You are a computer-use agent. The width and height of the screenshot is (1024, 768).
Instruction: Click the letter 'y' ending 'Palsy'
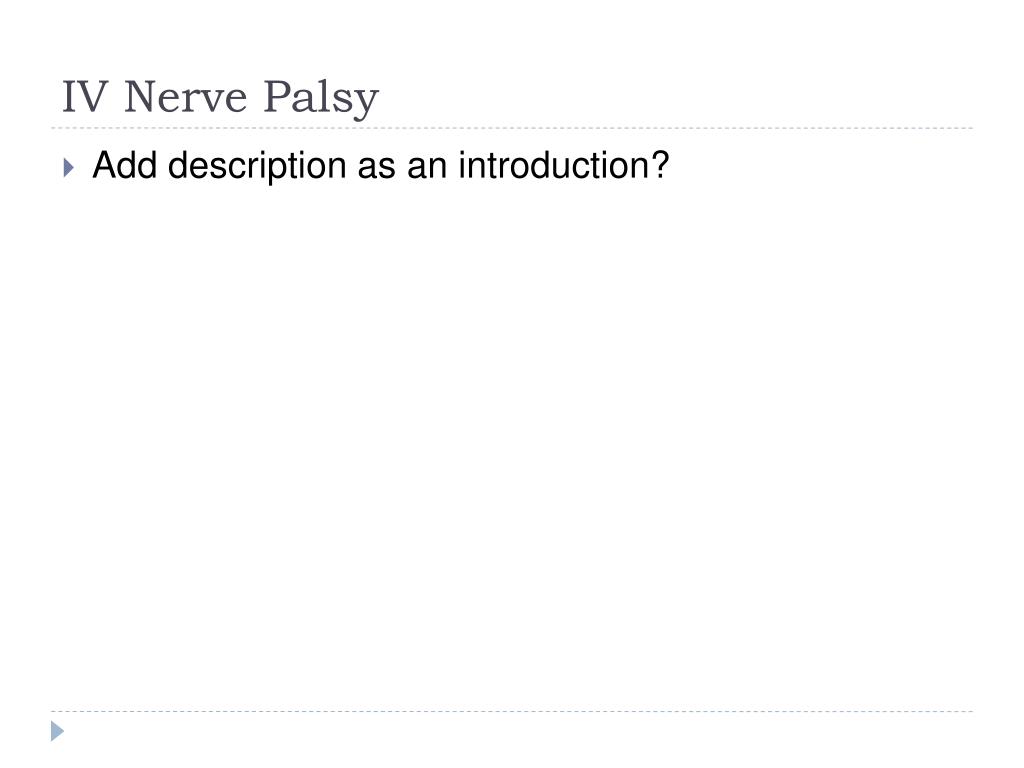pyautogui.click(x=367, y=104)
